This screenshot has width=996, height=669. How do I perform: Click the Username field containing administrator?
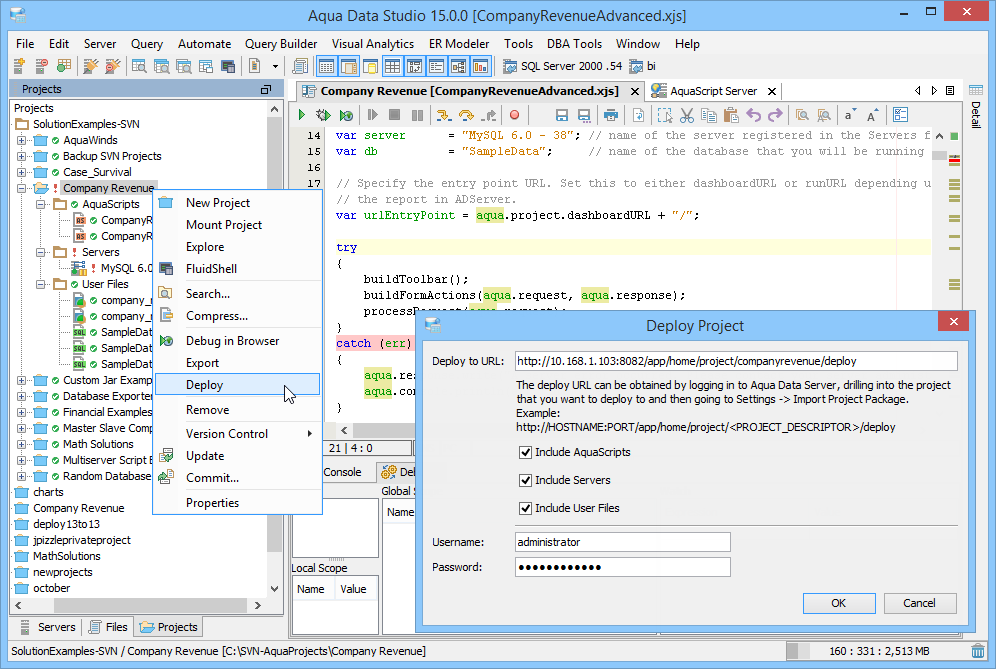622,542
